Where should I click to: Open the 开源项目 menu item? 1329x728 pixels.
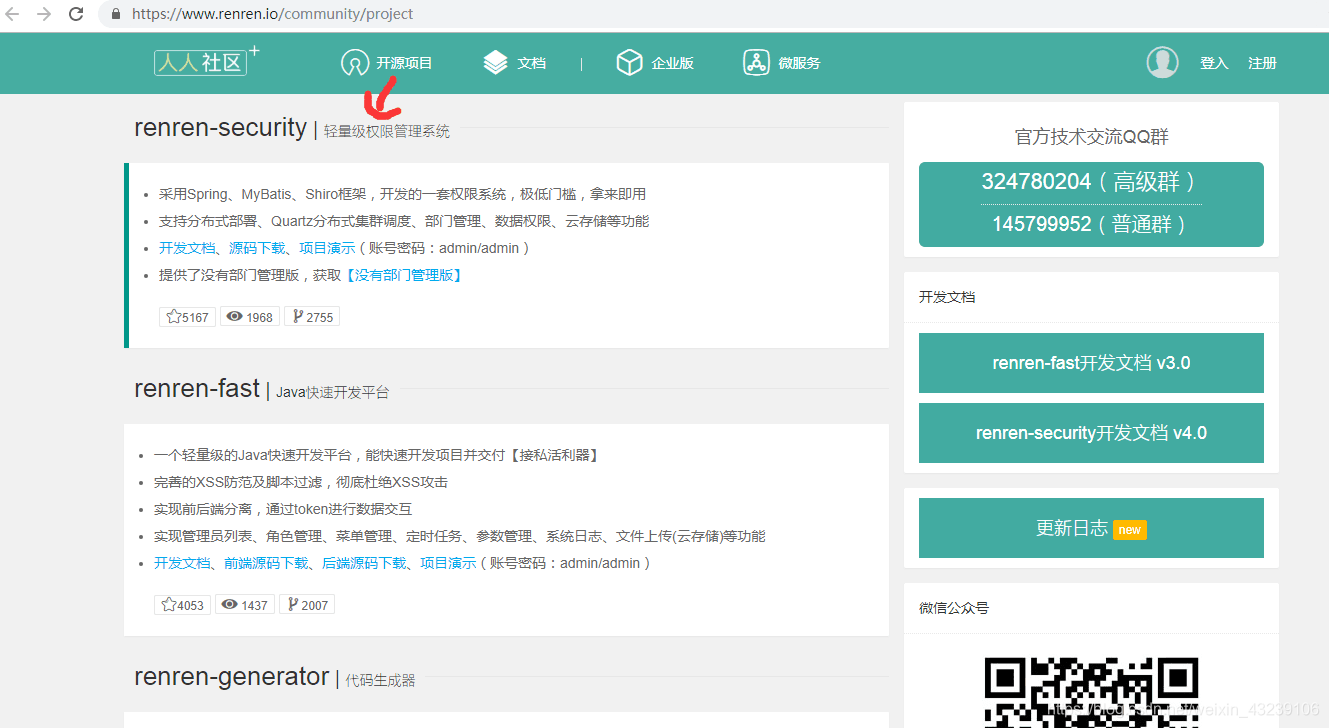(404, 63)
